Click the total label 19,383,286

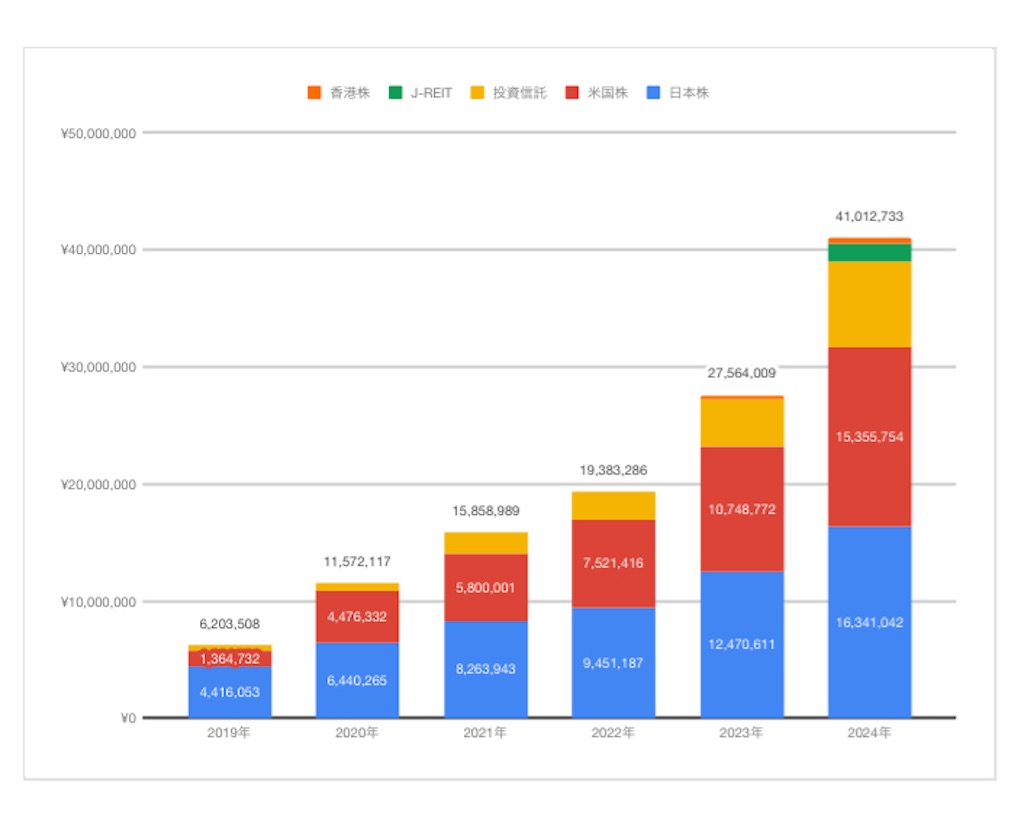(613, 470)
